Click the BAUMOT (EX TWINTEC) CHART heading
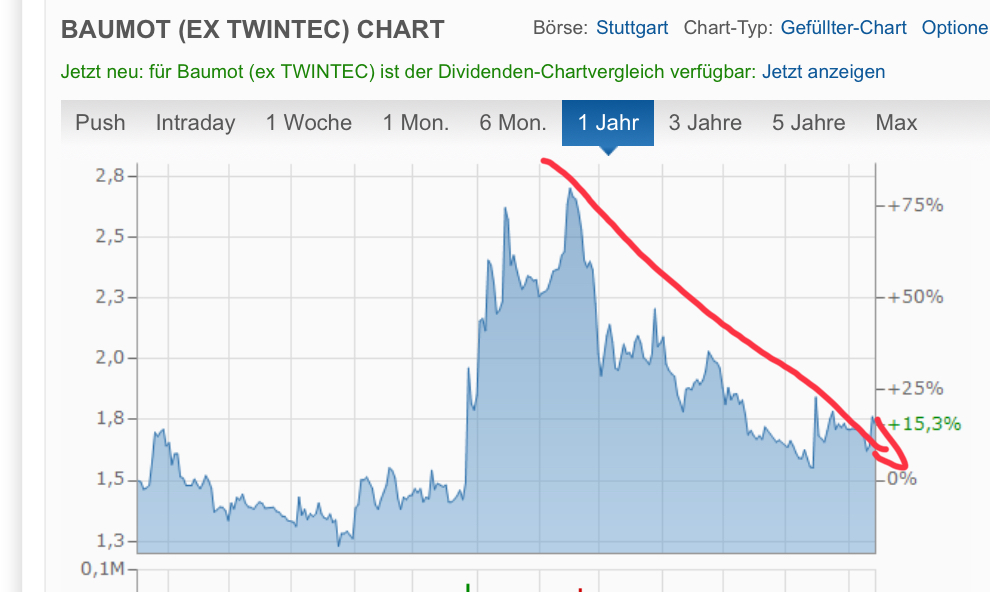The width and height of the screenshot is (990, 592). pyautogui.click(x=253, y=29)
